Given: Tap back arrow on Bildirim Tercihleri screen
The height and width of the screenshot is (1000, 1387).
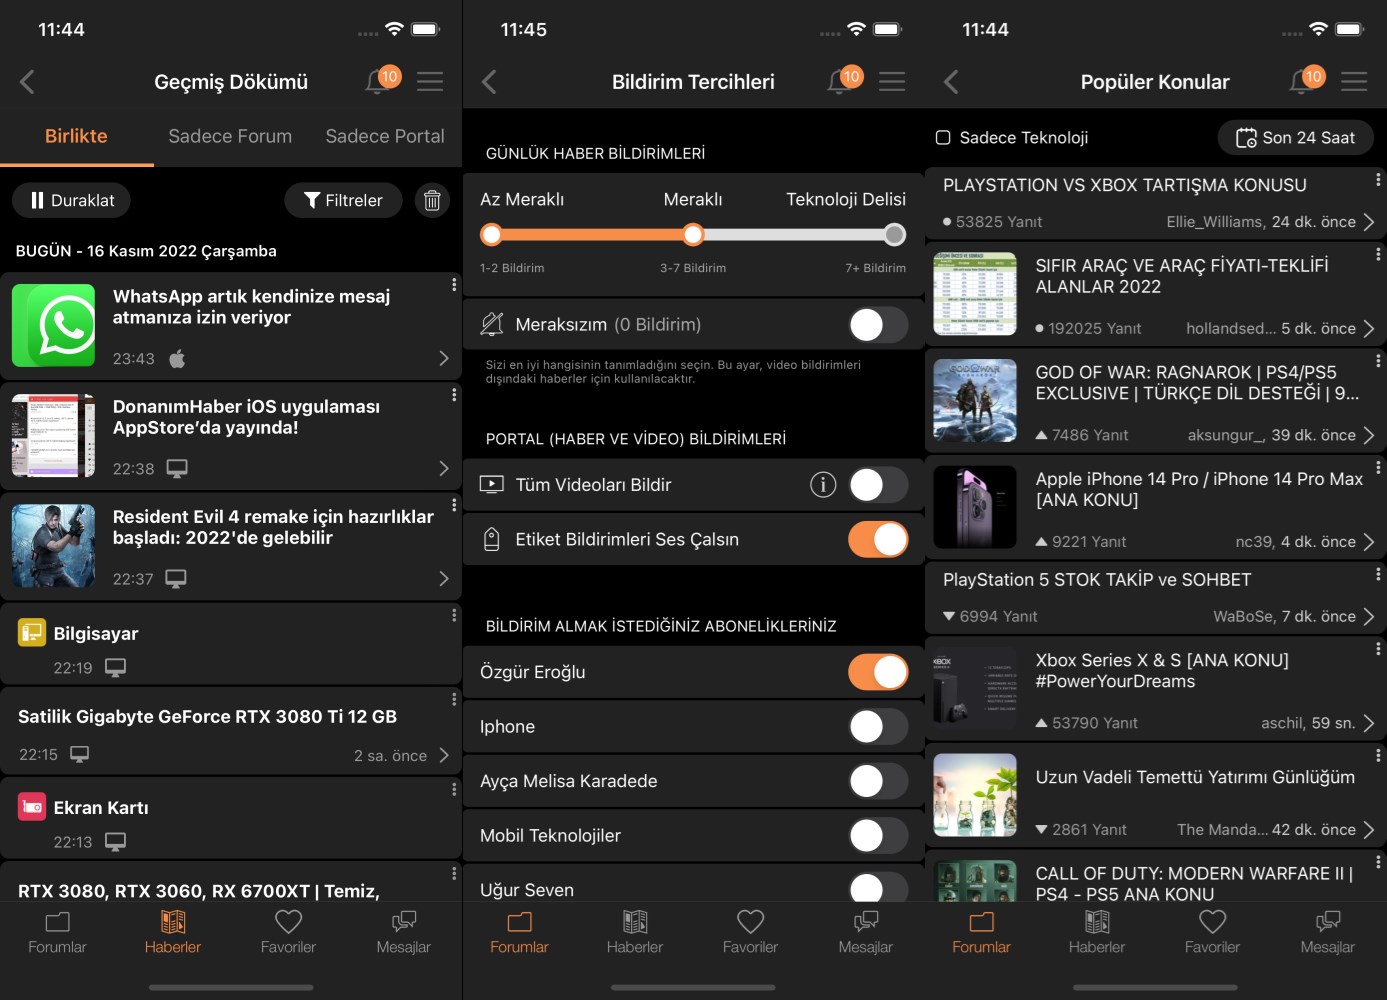Looking at the screenshot, I should click(x=490, y=82).
